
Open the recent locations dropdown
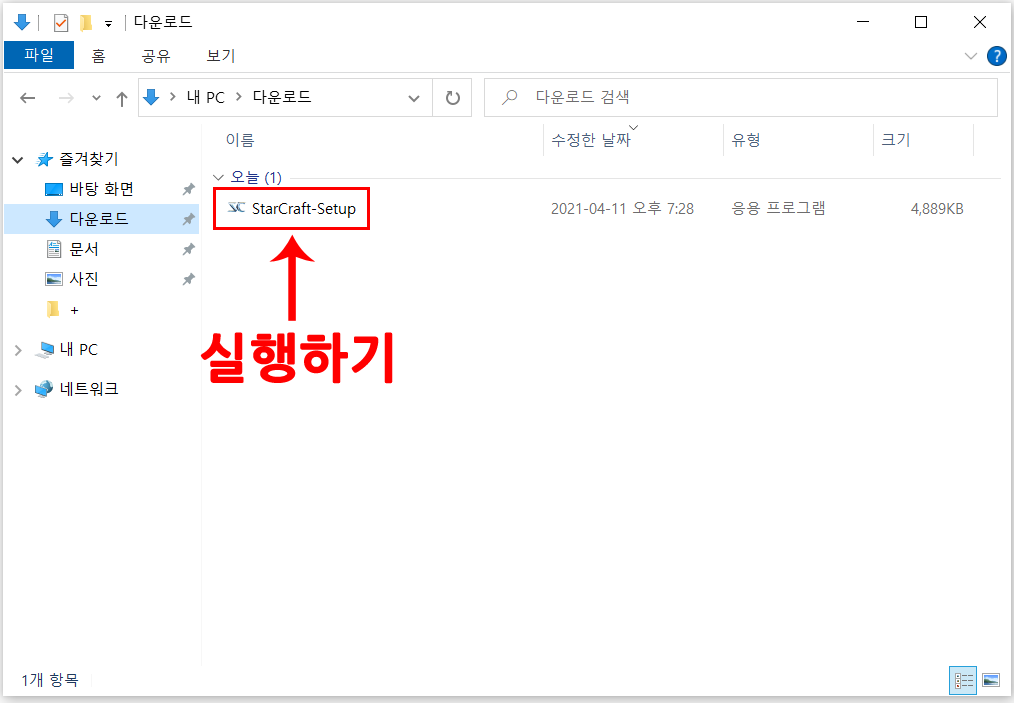pos(96,98)
